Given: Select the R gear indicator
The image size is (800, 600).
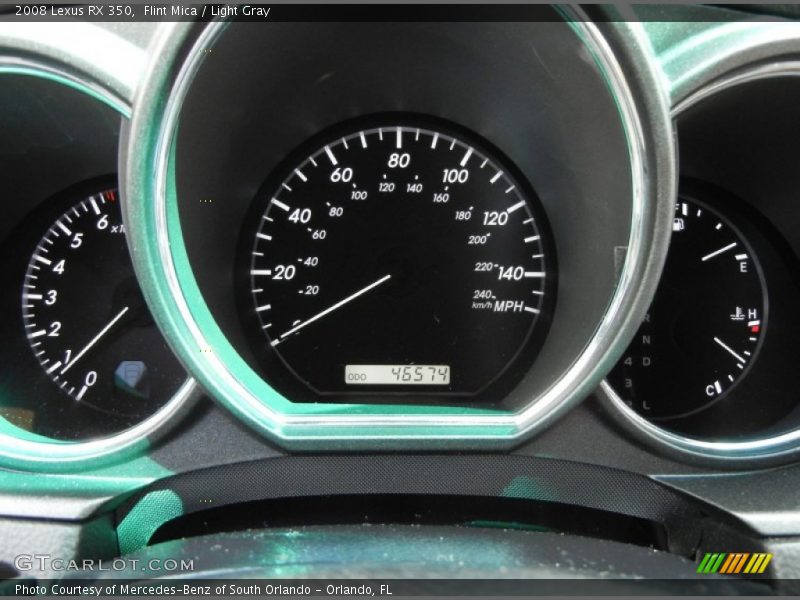Looking at the screenshot, I should [x=647, y=320].
